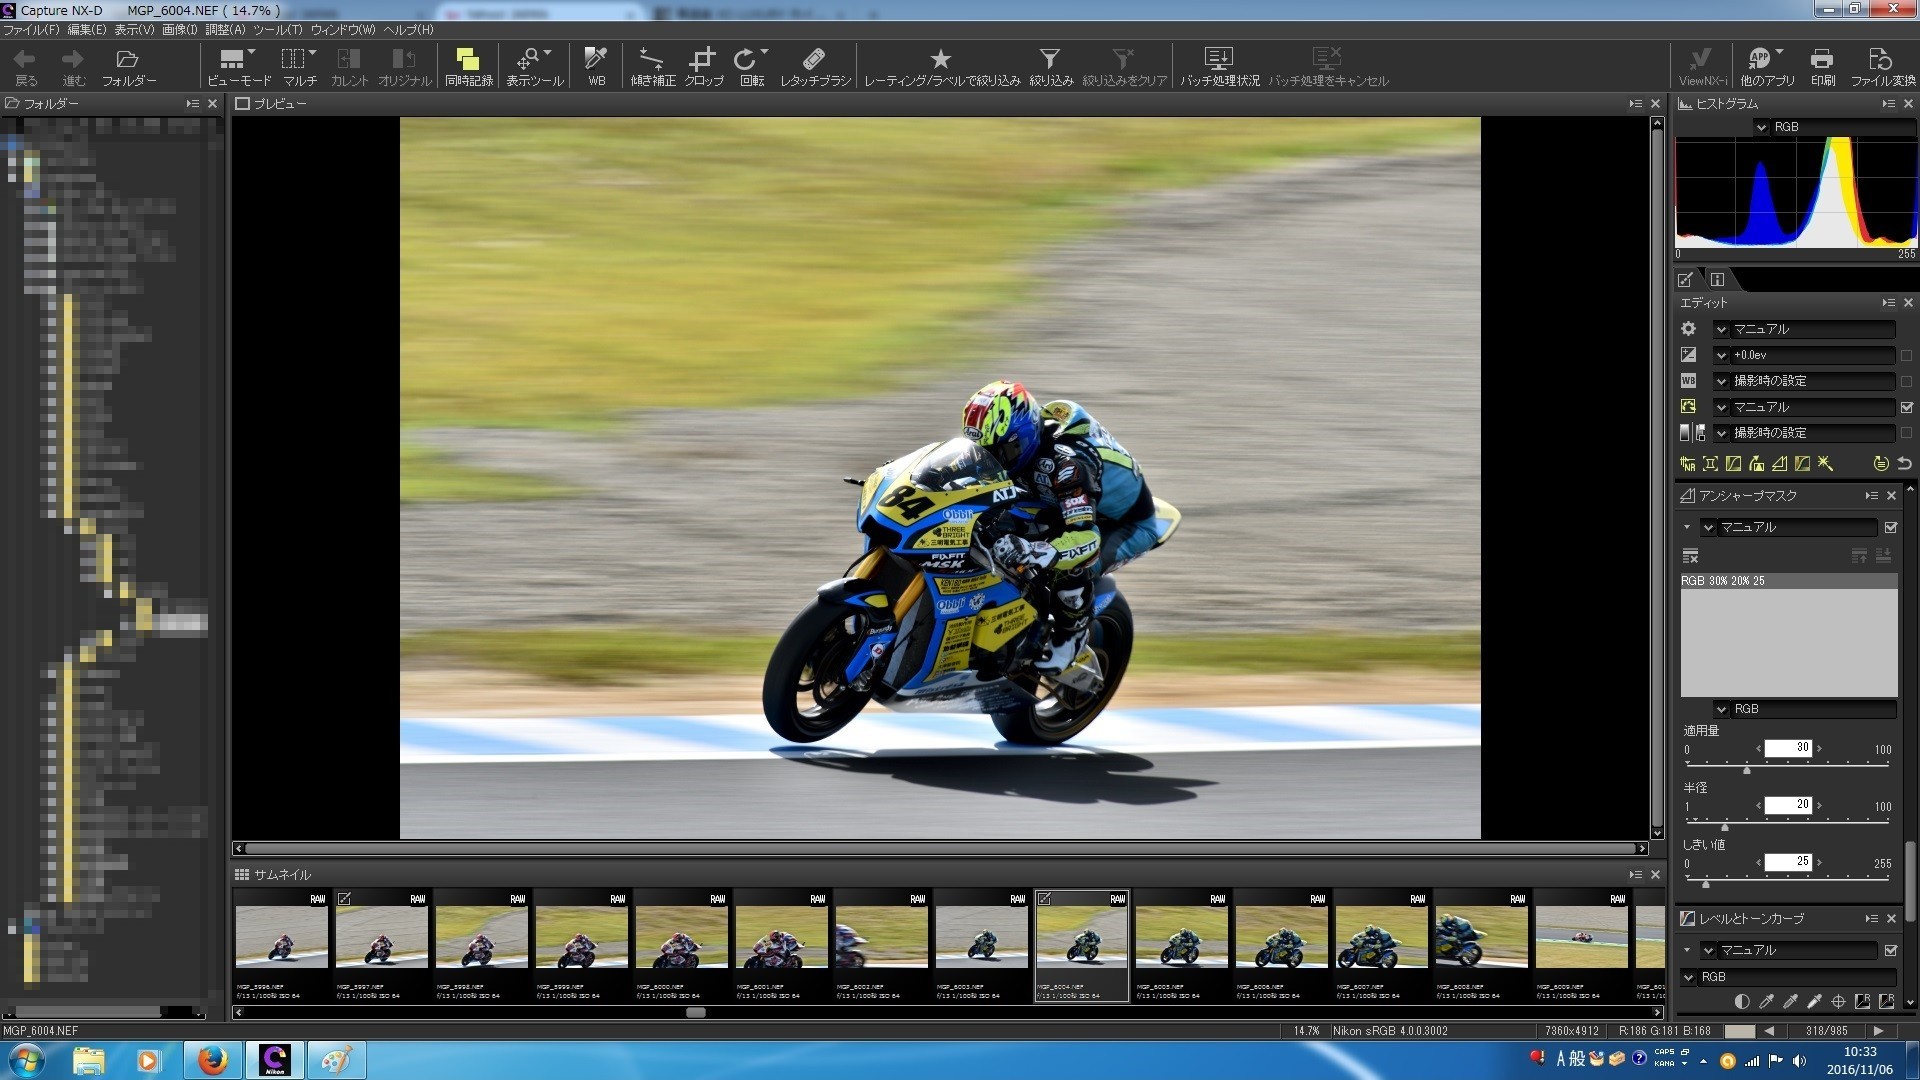Click the 回転 rotate tool
Viewport: 1920px width, 1080px height.
(x=751, y=66)
